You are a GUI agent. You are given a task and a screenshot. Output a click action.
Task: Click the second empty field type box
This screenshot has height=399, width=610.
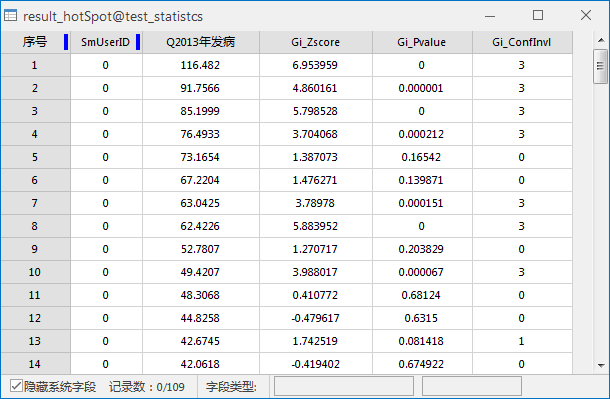472,386
